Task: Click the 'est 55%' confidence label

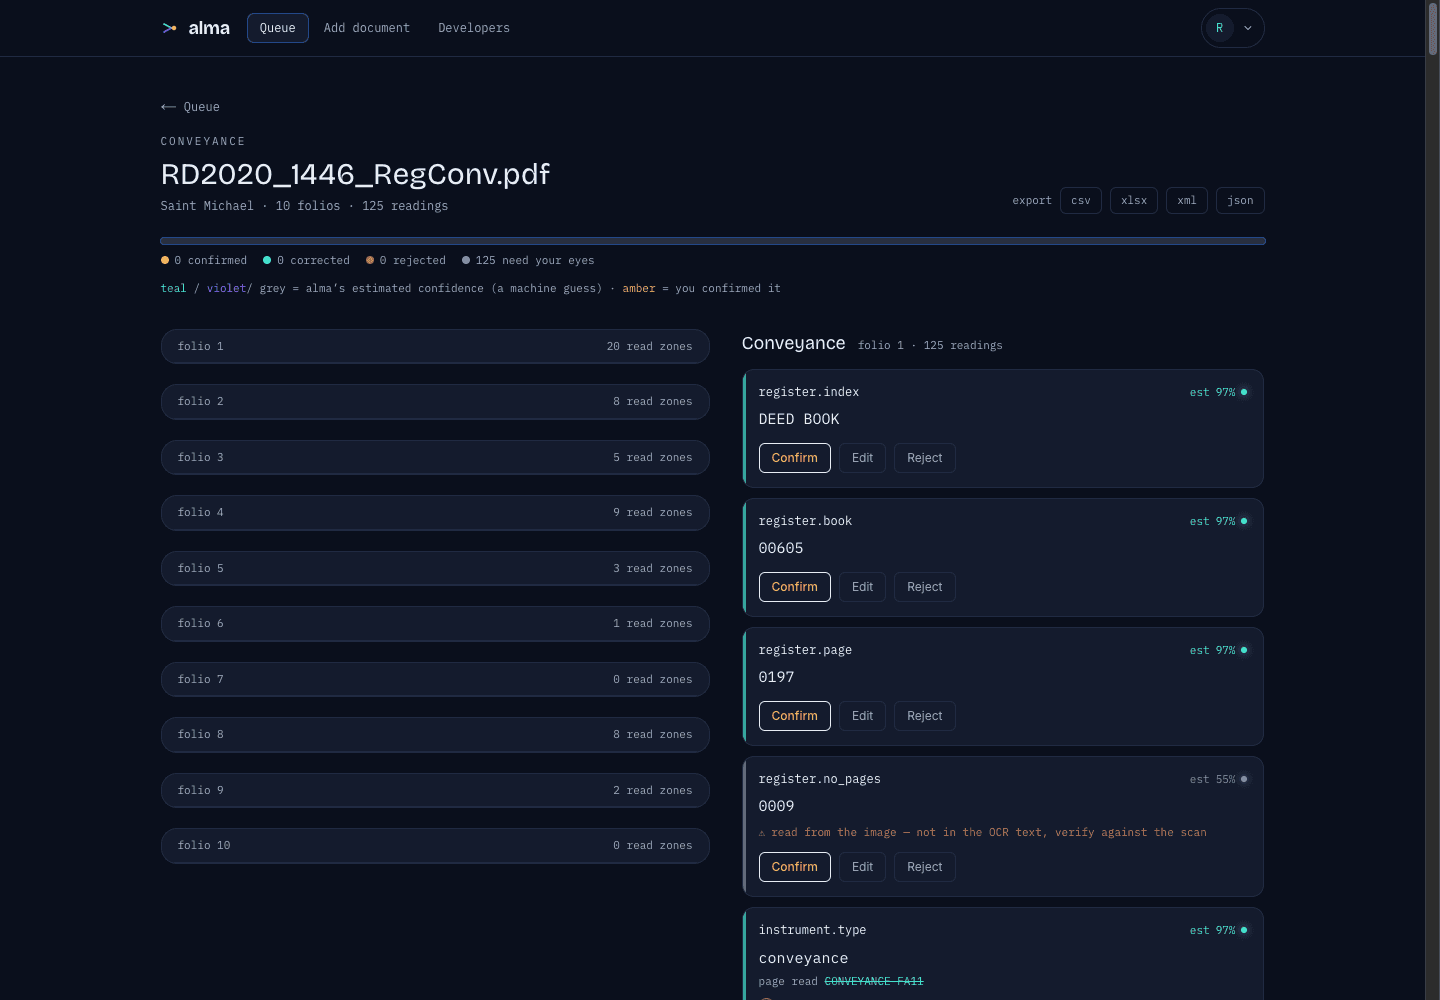Action: (1212, 779)
